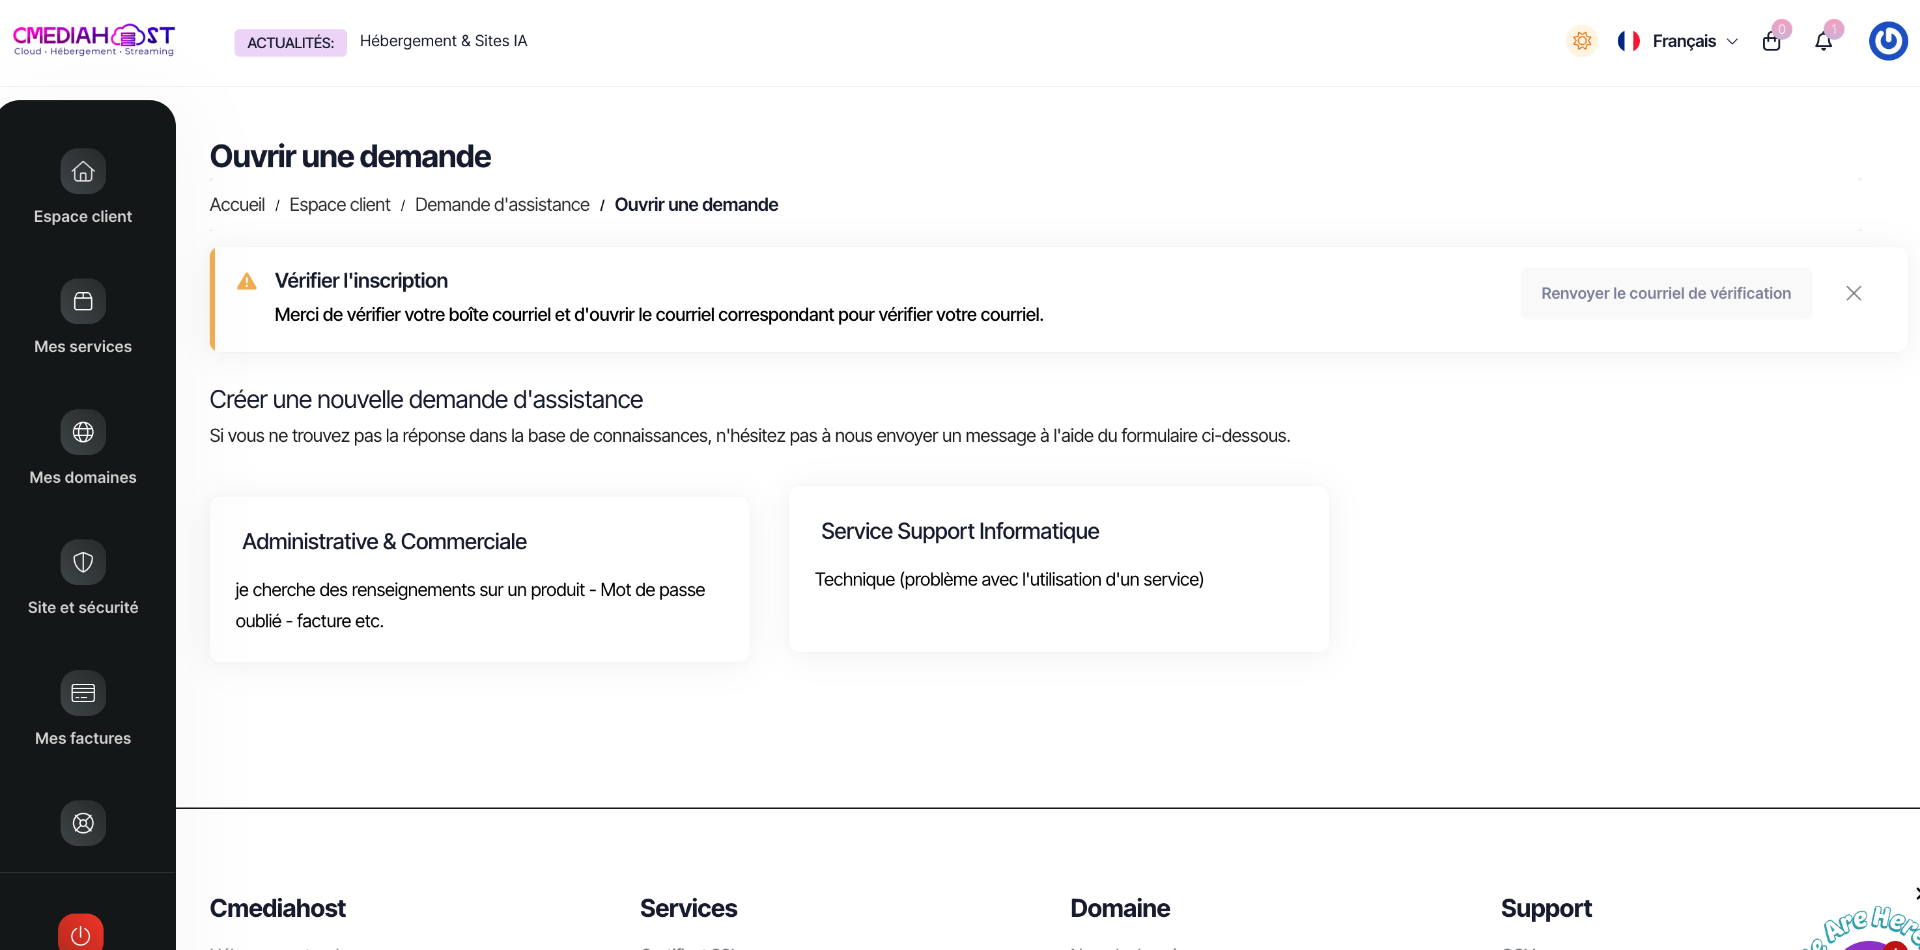
Task: Open Site et sécurité shield icon
Action: [x=83, y=562]
